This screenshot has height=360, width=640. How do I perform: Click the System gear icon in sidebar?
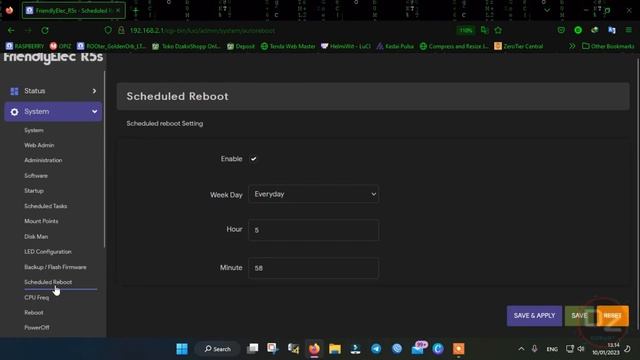(x=14, y=112)
